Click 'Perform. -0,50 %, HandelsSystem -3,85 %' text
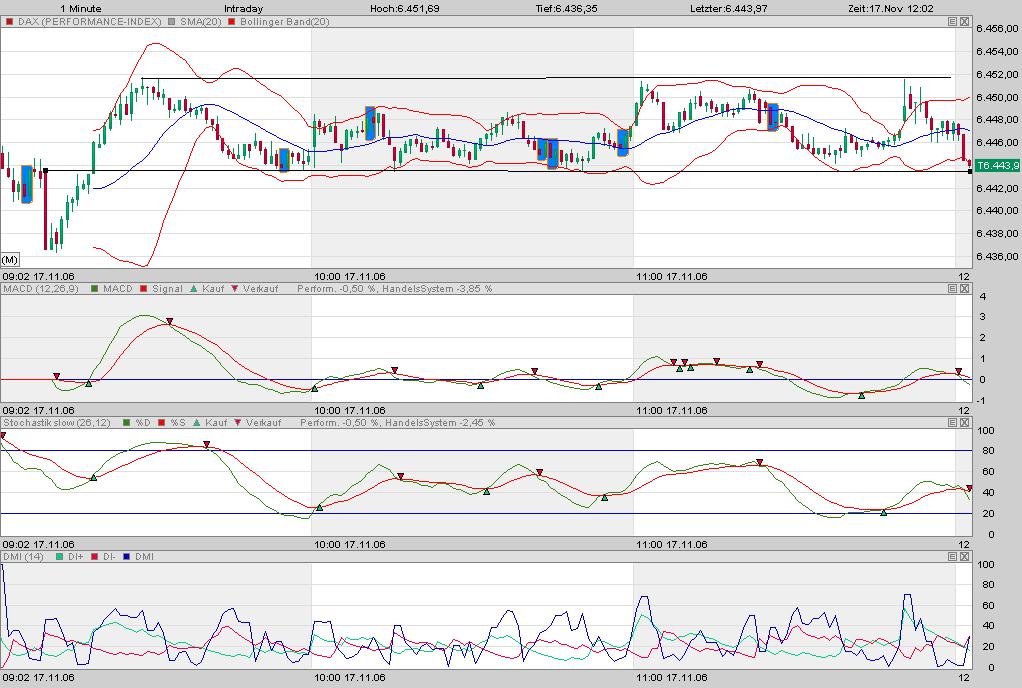 point(394,289)
